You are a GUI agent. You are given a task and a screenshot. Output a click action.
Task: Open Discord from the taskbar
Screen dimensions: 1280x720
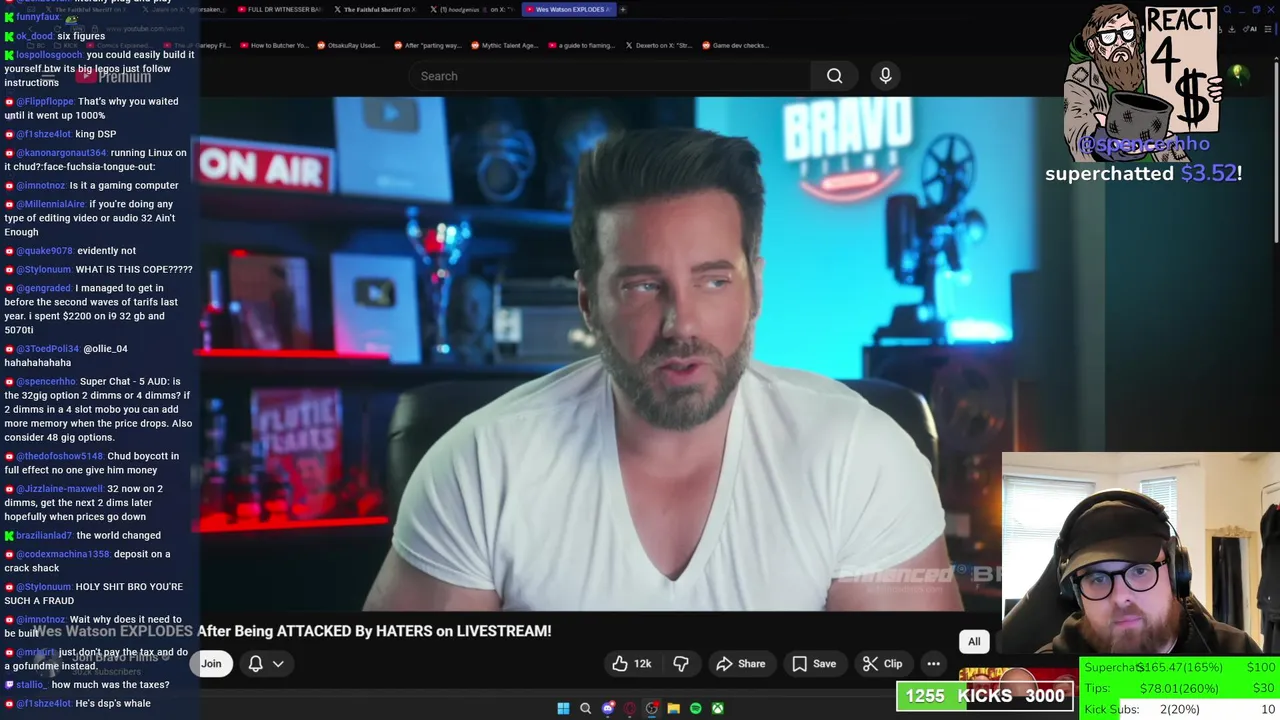coord(607,708)
